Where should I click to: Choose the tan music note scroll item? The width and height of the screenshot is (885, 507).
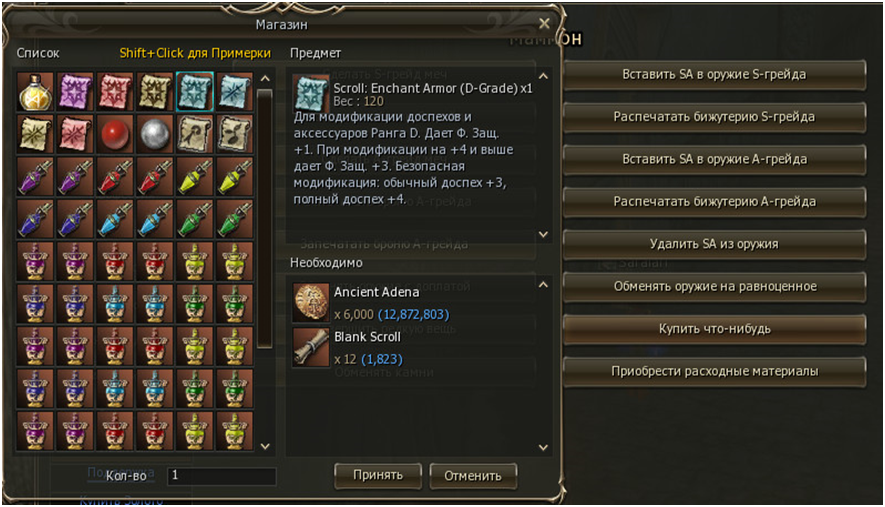(235, 134)
